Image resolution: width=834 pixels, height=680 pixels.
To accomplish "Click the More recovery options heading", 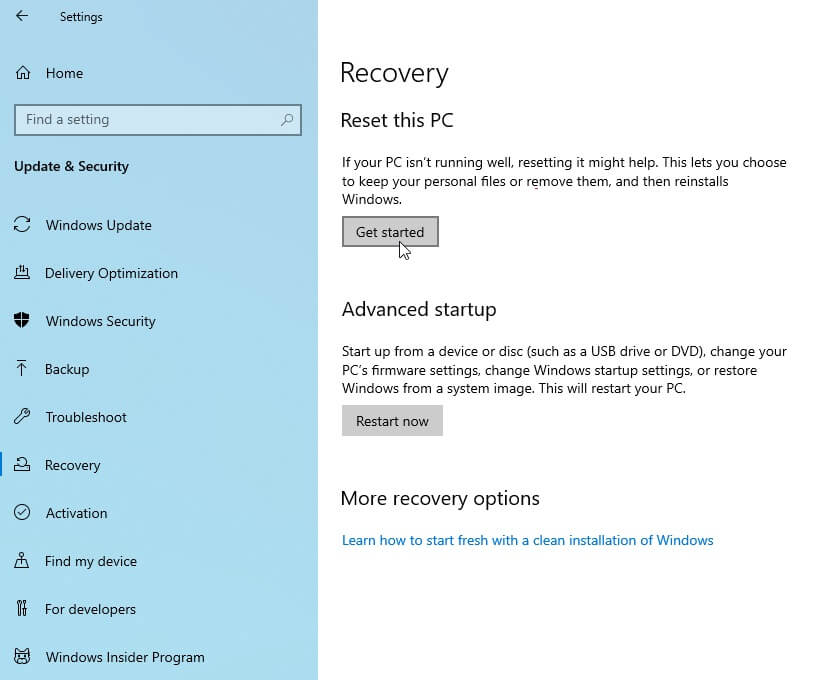I will 440,499.
